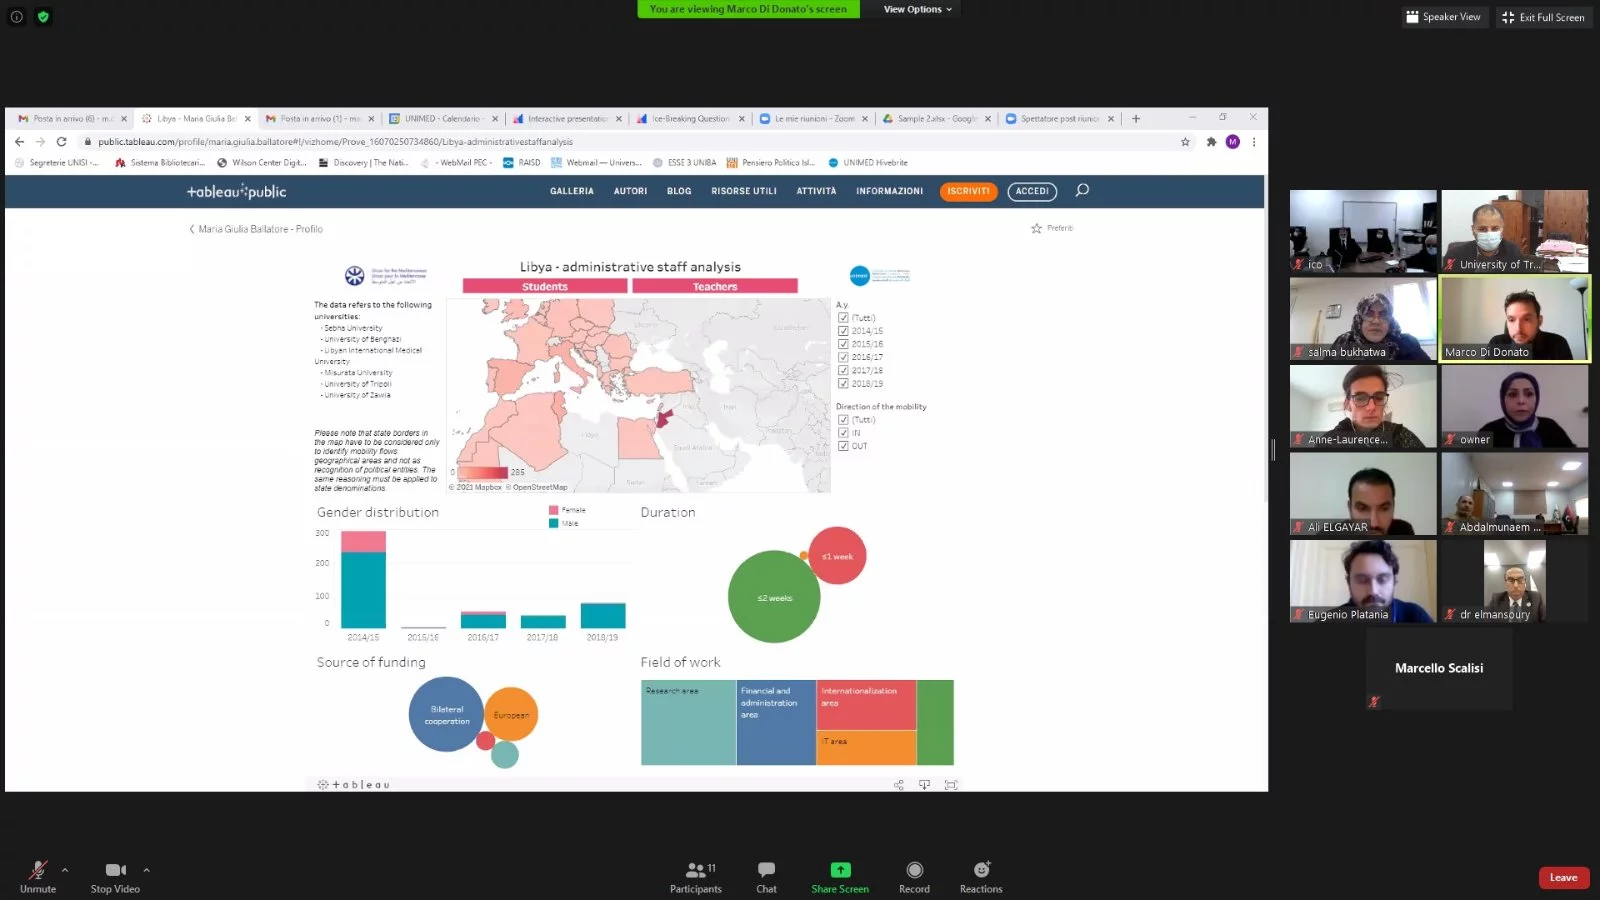Expand the View Options dropdown
Image resolution: width=1600 pixels, height=900 pixels.
click(917, 9)
